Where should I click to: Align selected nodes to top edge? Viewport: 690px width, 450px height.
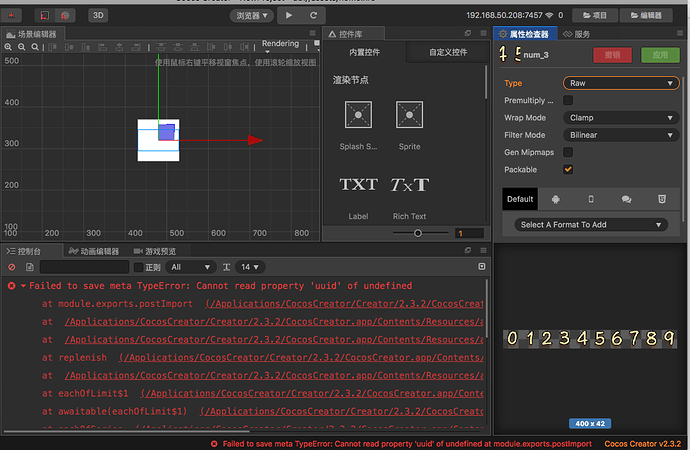pos(52,47)
